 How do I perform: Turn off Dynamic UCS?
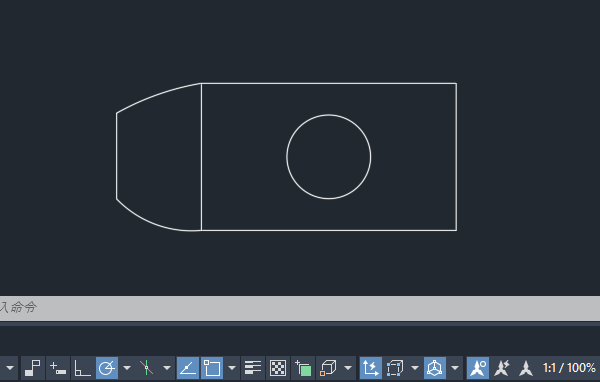click(370, 368)
